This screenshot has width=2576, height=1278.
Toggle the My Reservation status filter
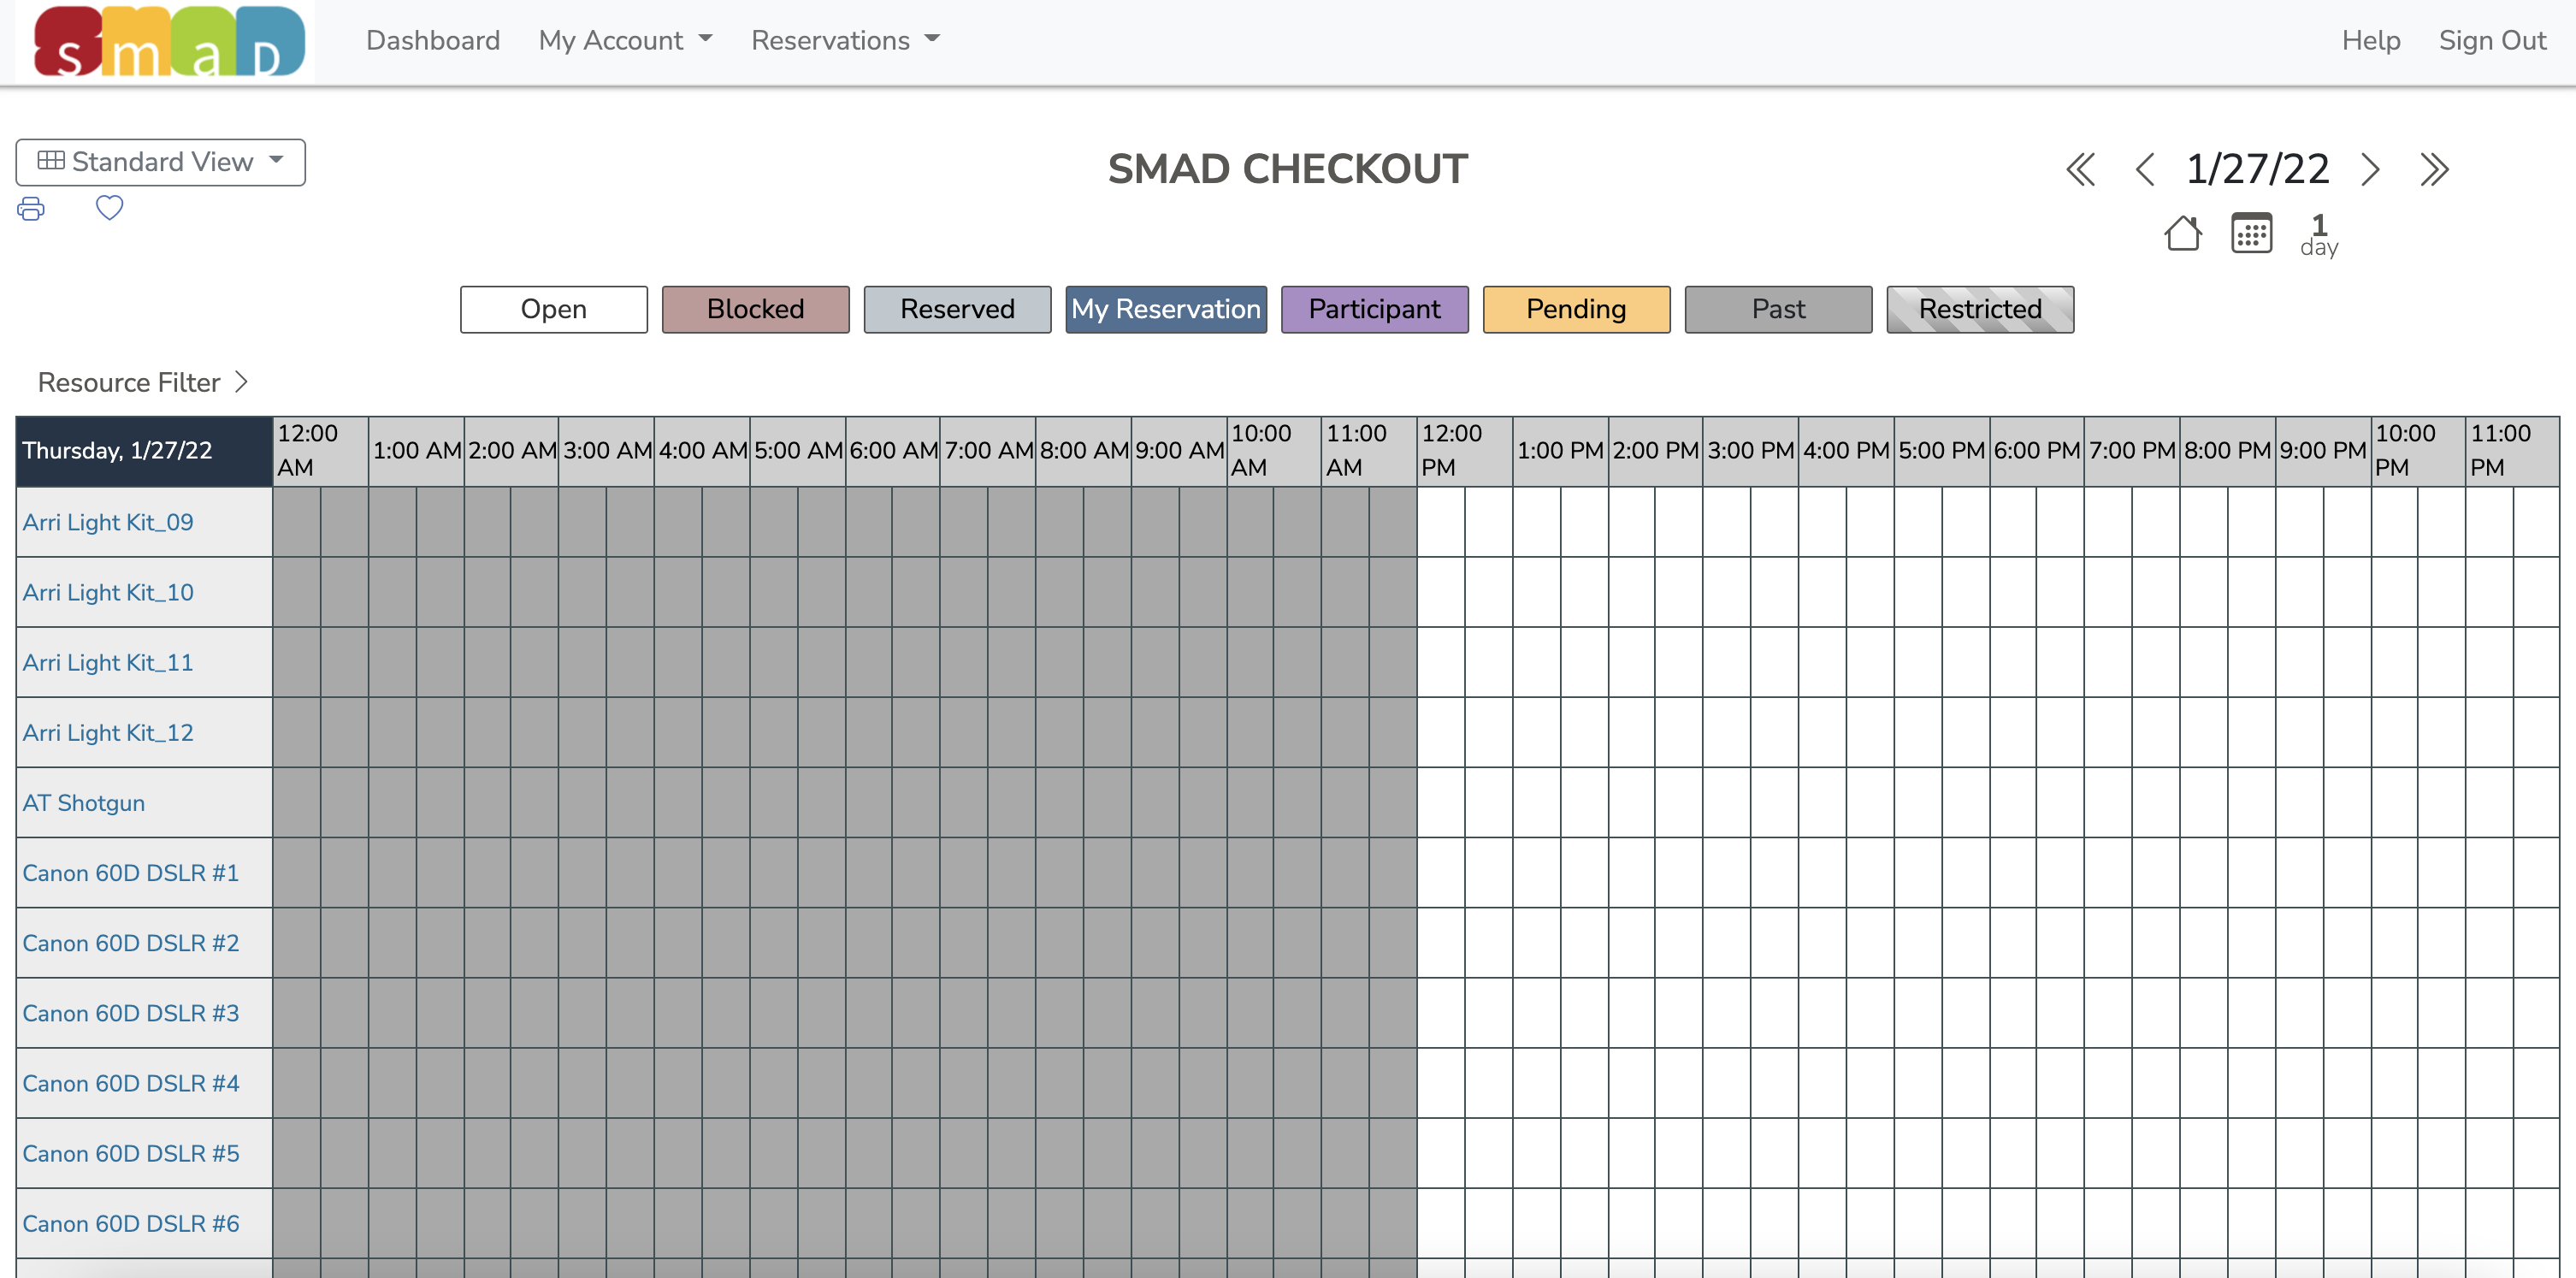1167,309
